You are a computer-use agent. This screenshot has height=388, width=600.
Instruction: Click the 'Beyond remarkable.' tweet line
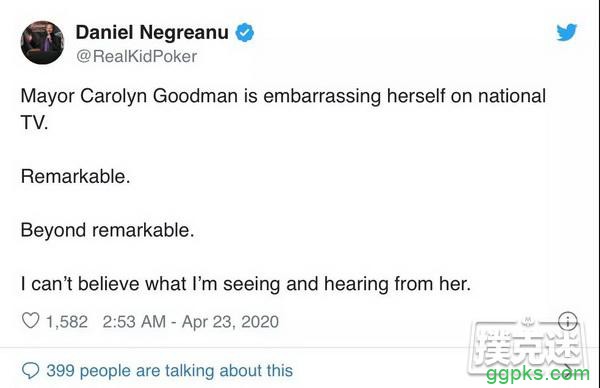108,230
